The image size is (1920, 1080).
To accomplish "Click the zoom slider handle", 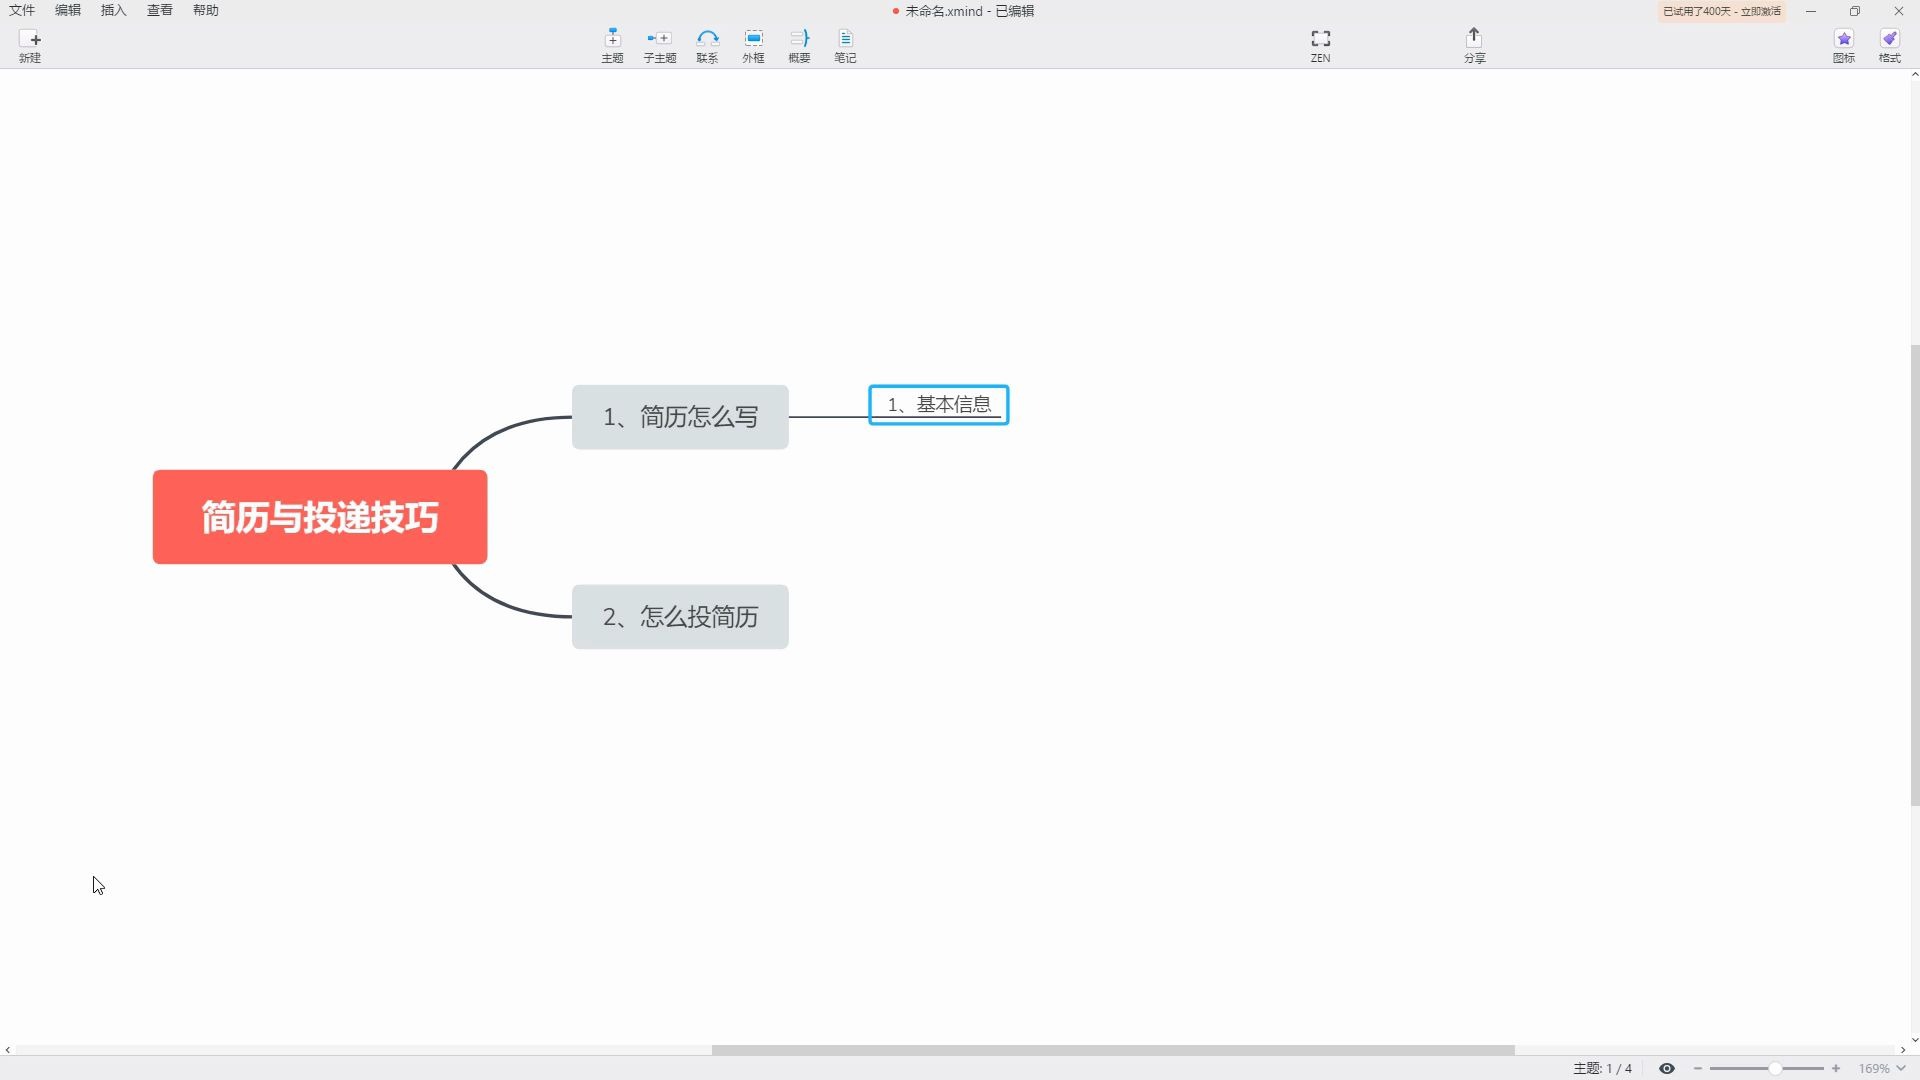I will pos(1774,1069).
